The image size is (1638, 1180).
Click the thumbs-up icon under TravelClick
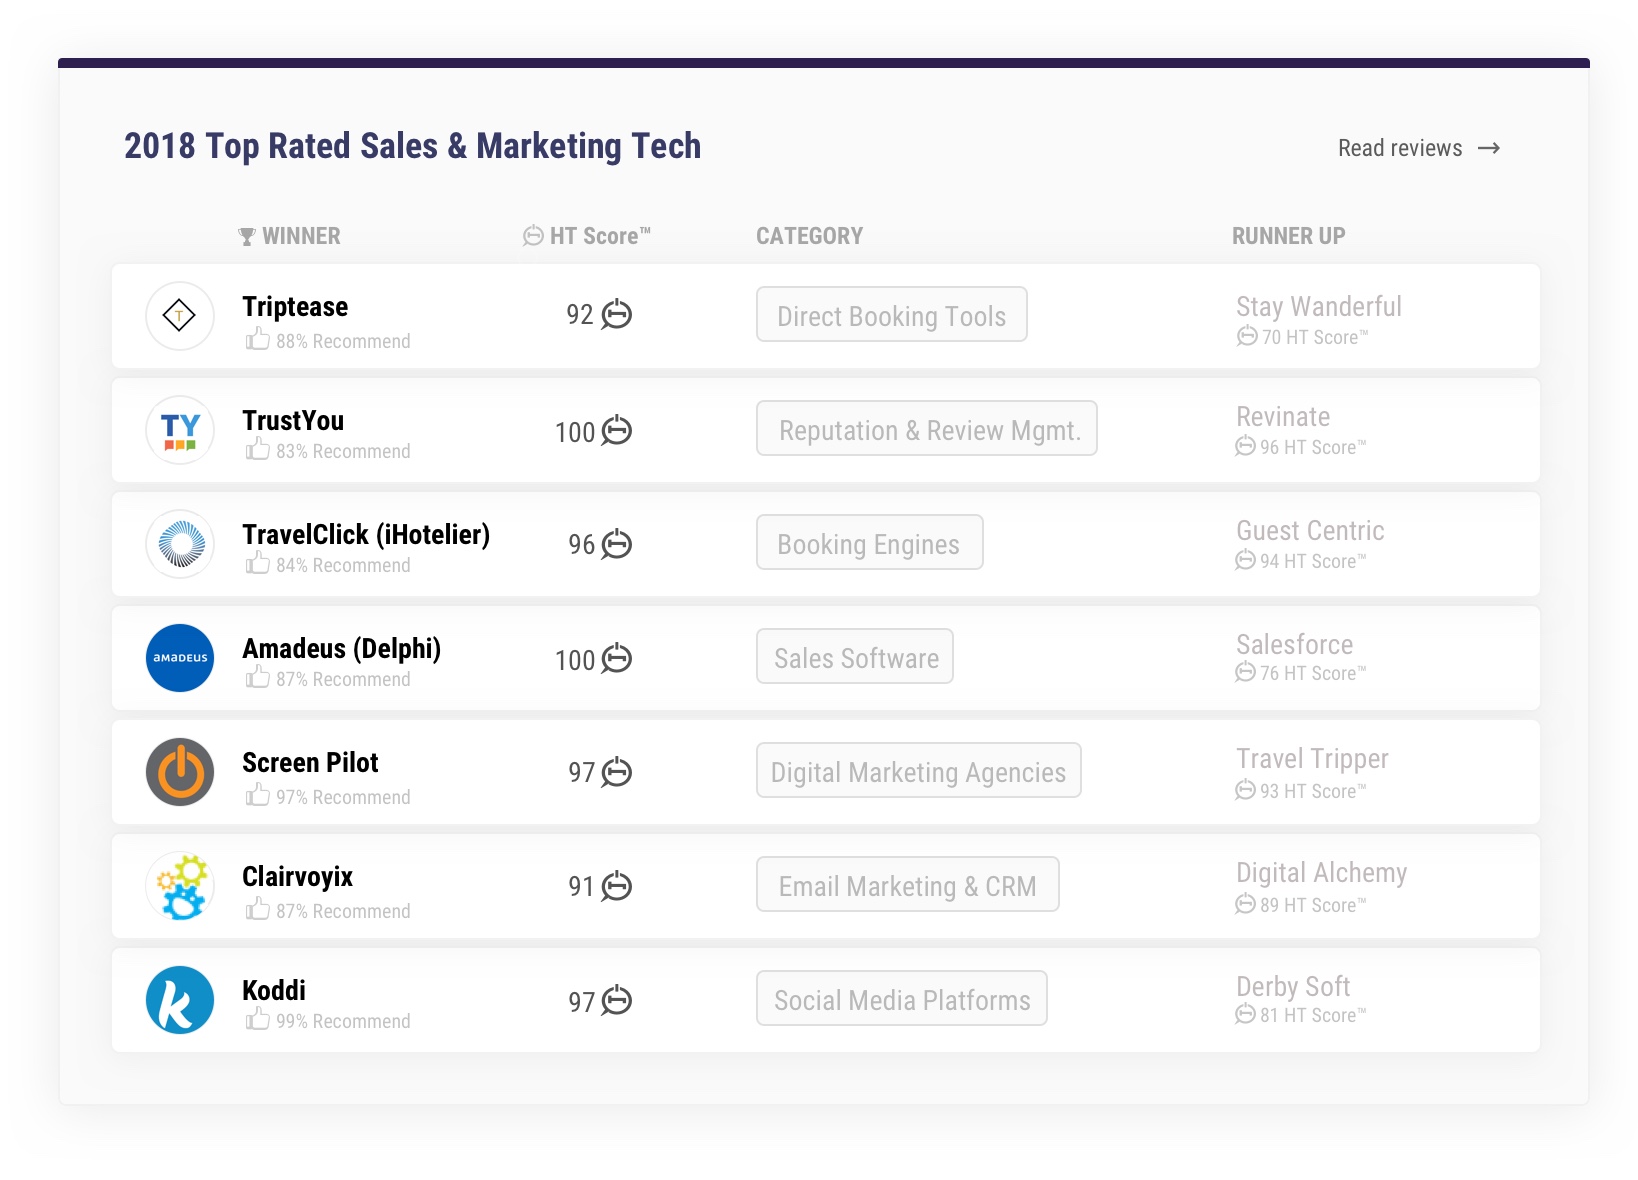pyautogui.click(x=257, y=563)
